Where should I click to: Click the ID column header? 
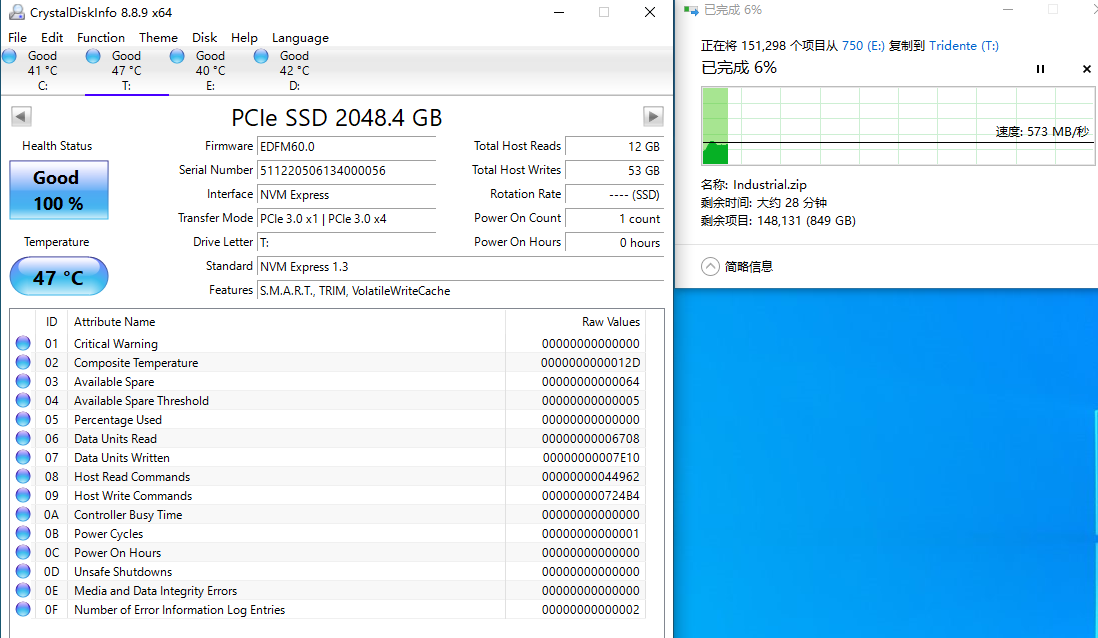(x=51, y=321)
